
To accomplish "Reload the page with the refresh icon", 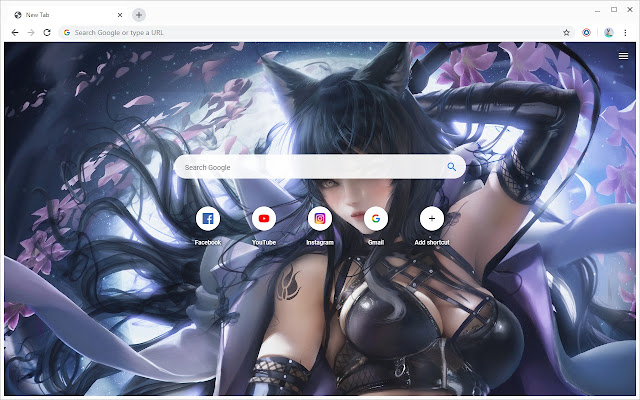I will [x=47, y=33].
